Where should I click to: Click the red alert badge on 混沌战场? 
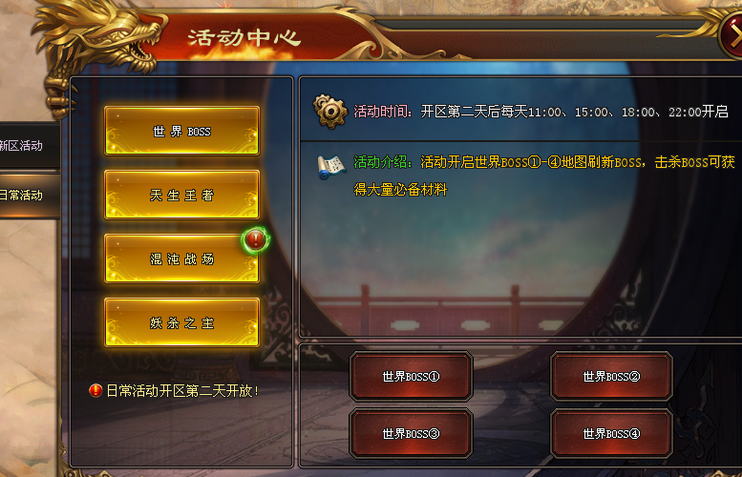pos(256,240)
